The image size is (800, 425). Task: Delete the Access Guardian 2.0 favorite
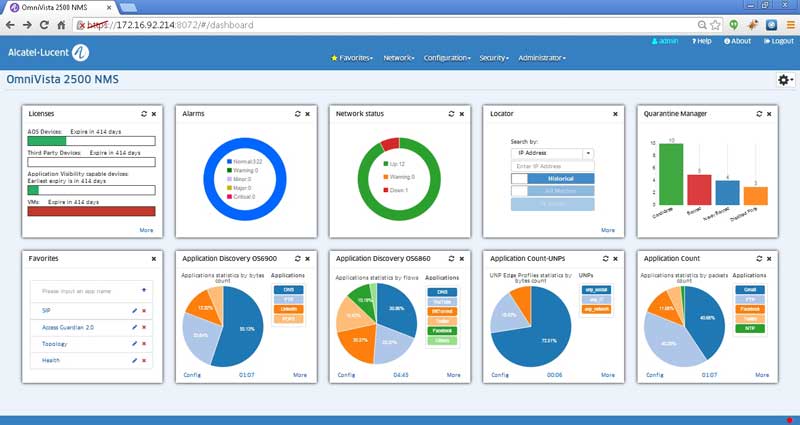(144, 328)
